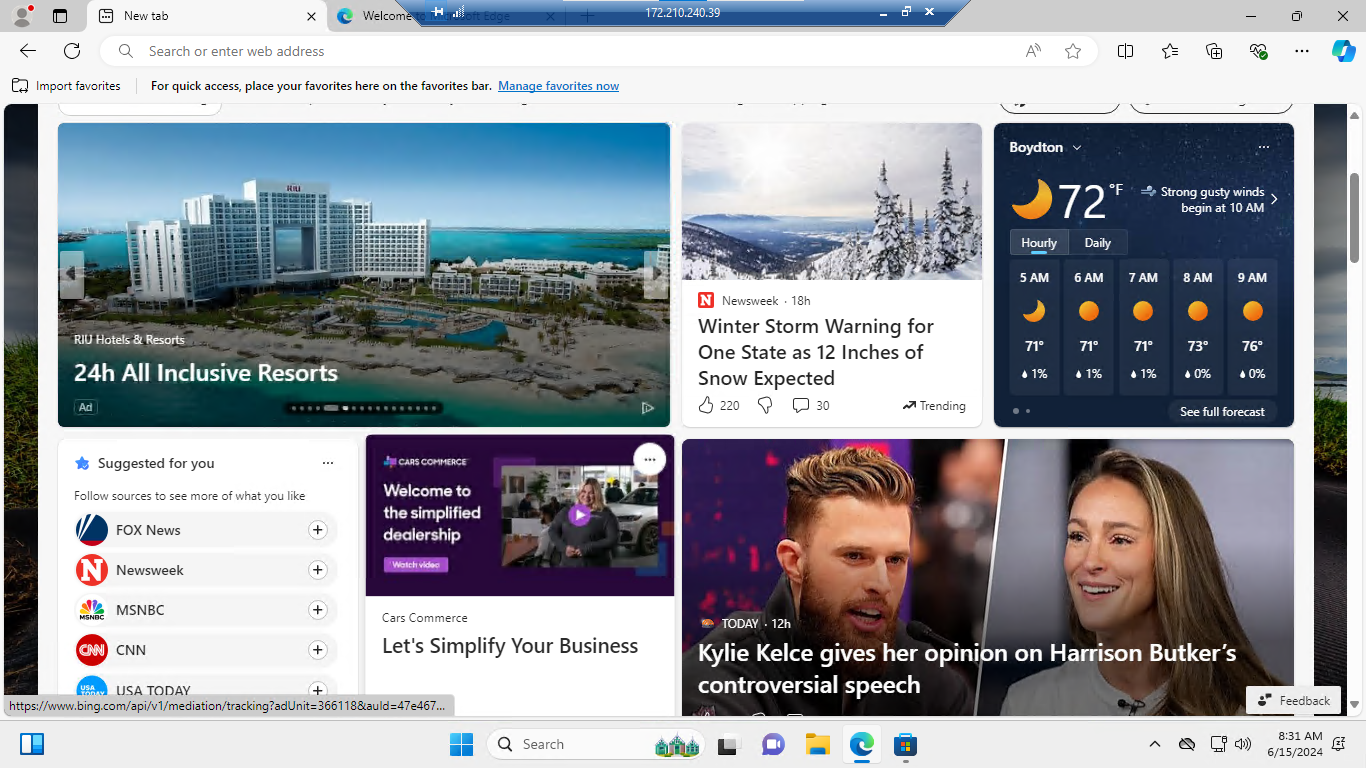Open the MSNBC source row
Image resolution: width=1366 pixels, height=768 pixels.
pyautogui.click(x=205, y=610)
